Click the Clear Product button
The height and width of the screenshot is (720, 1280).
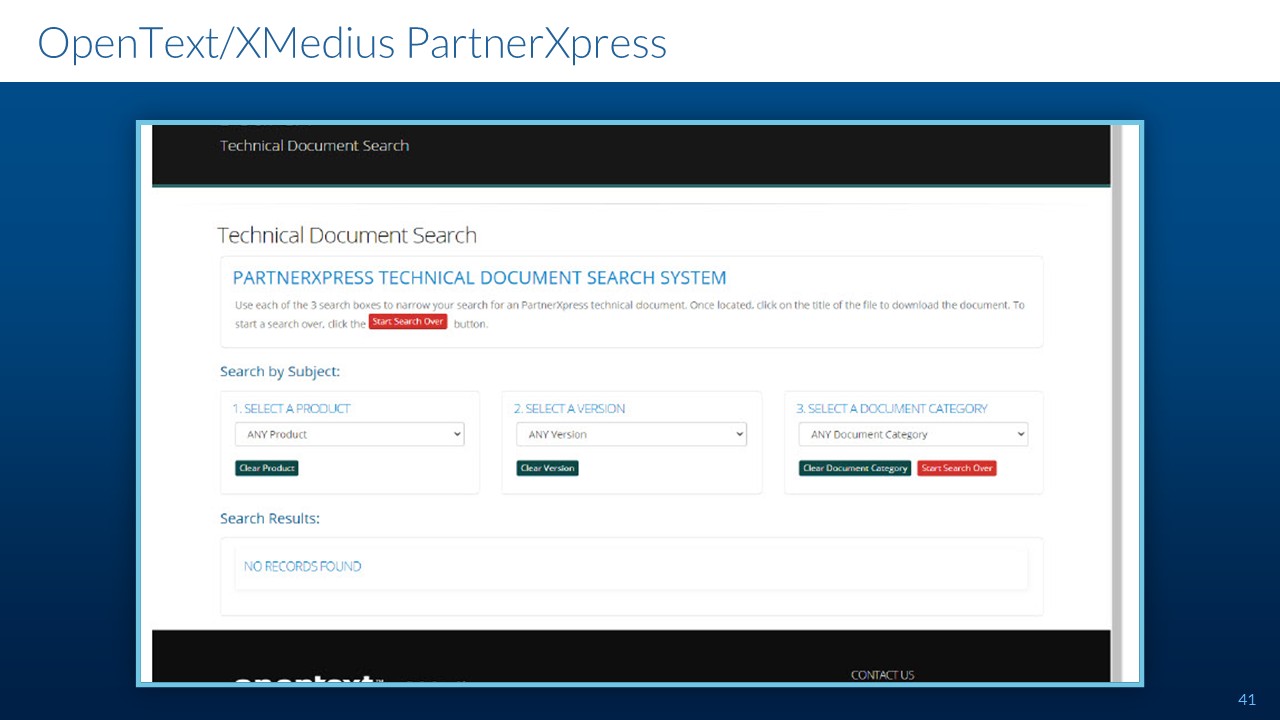tap(267, 468)
